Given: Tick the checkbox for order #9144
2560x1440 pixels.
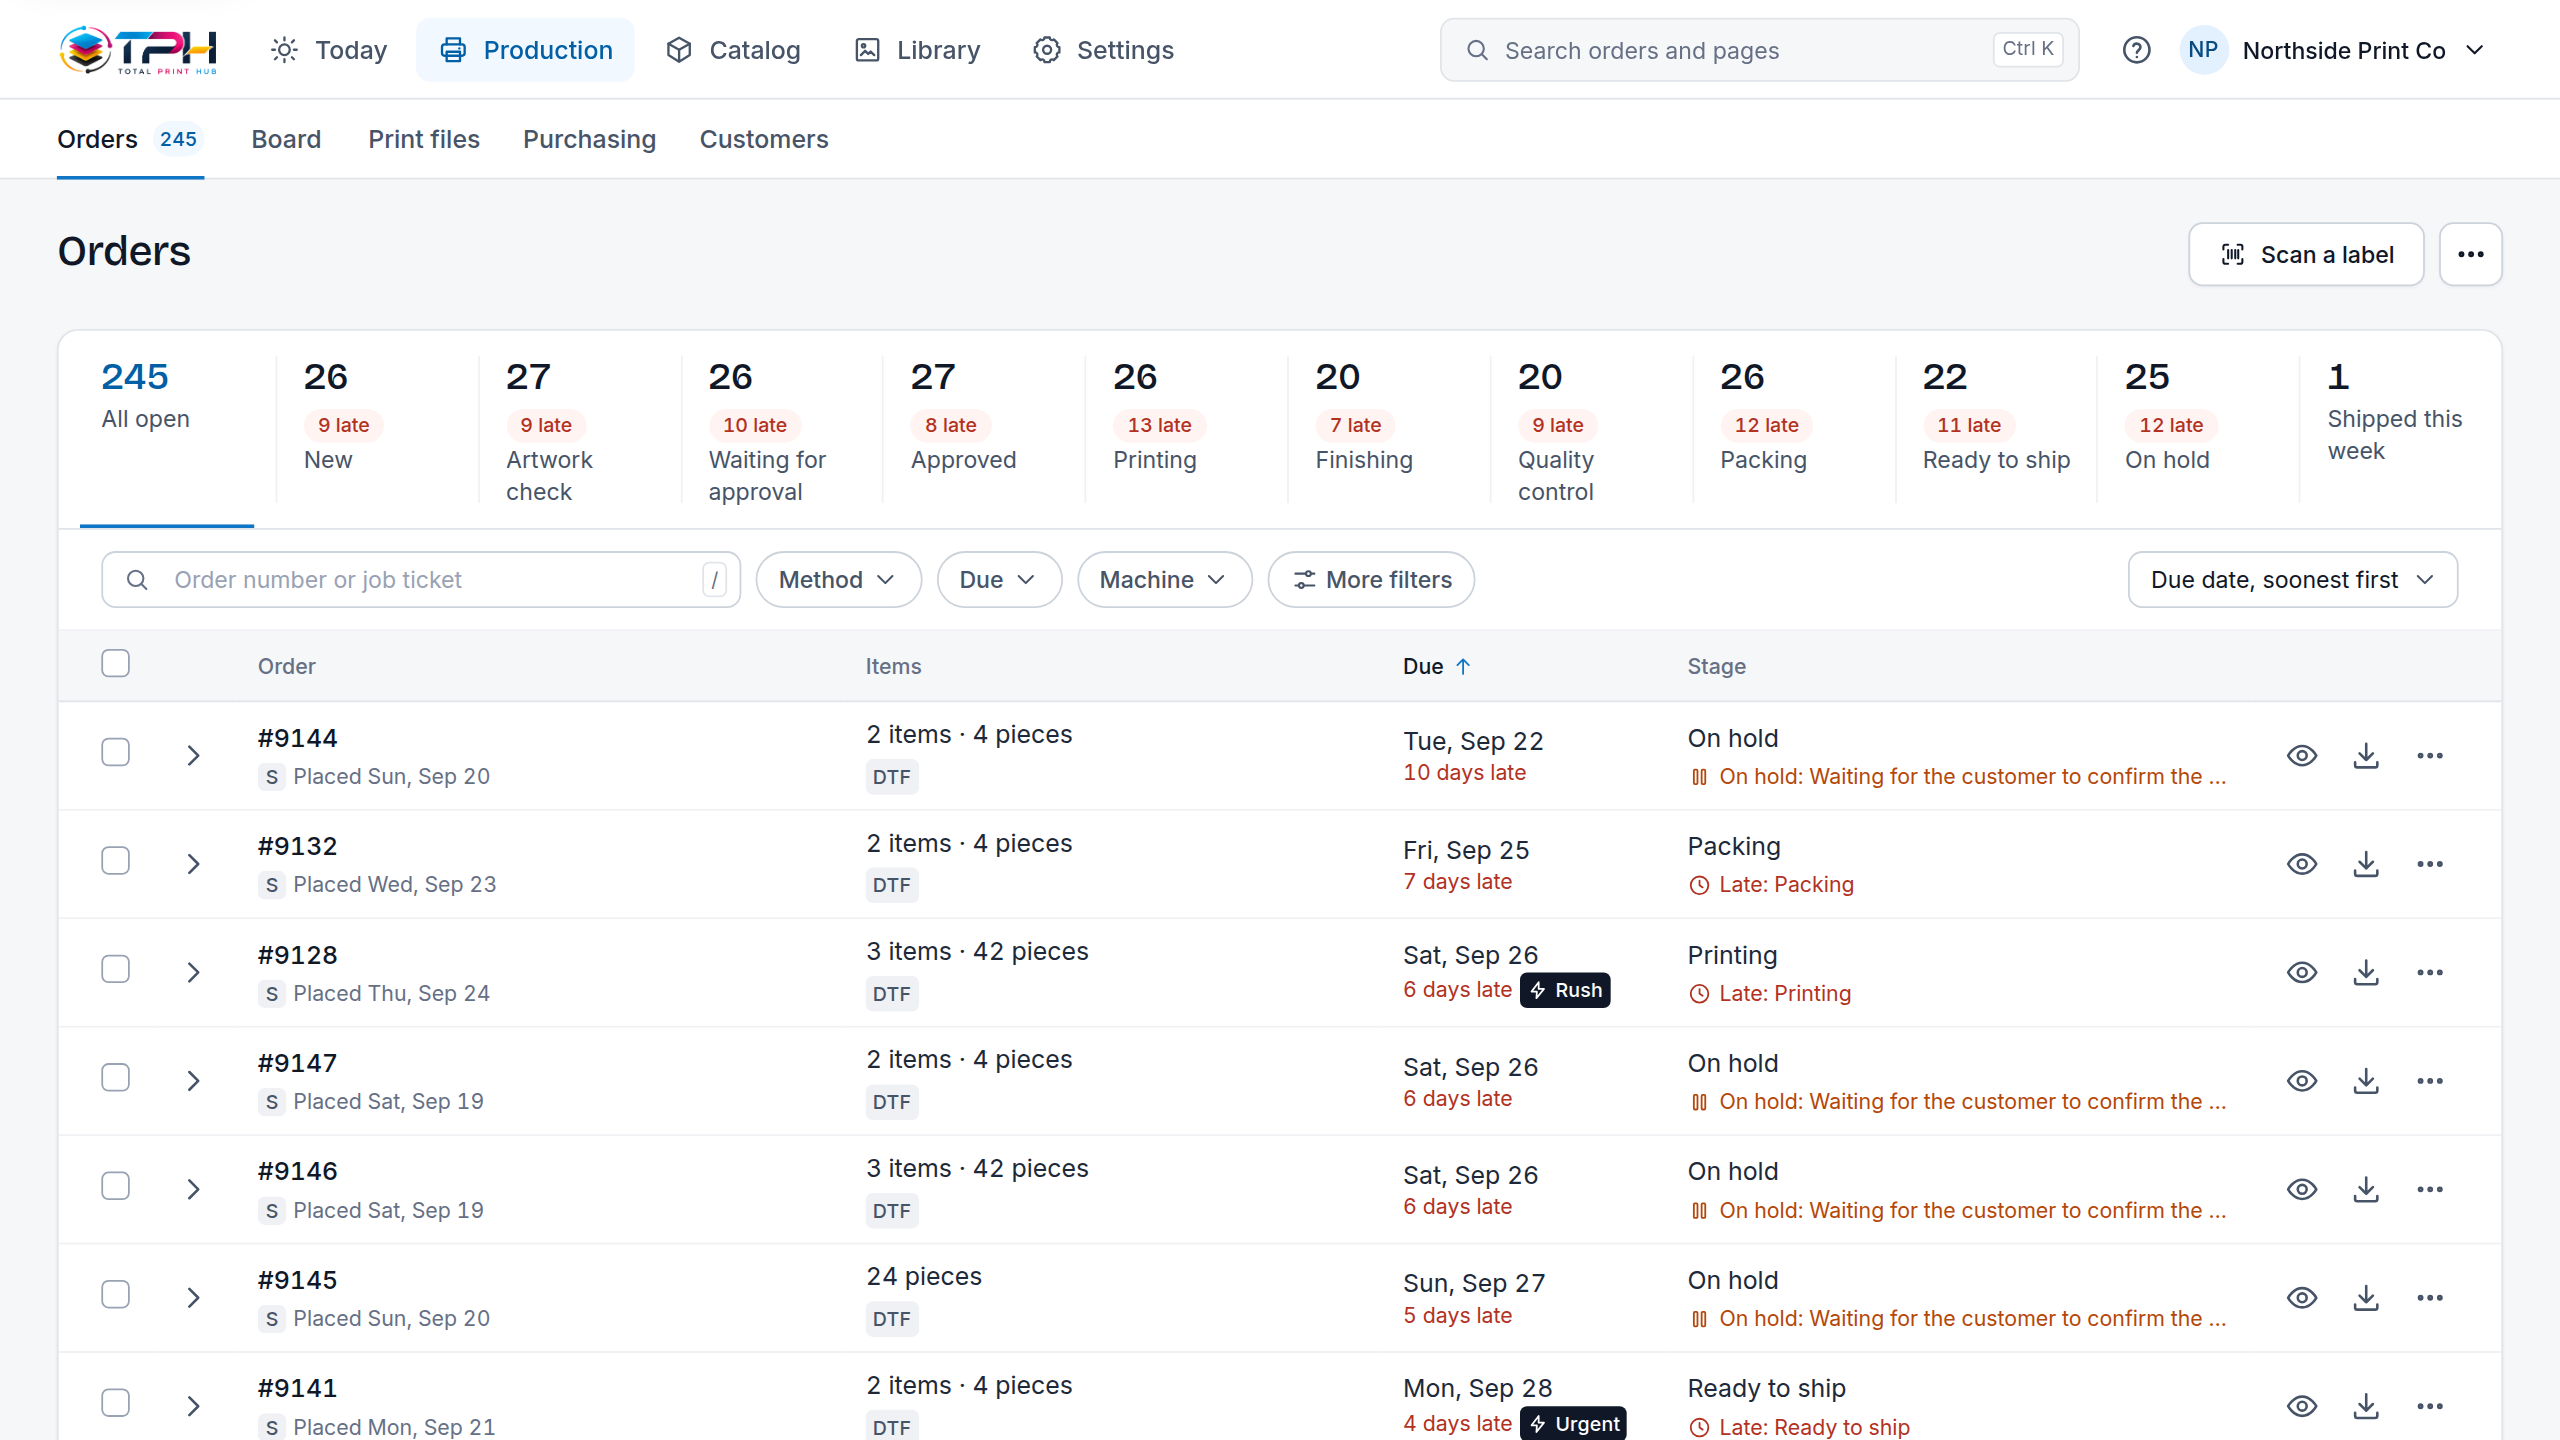Looking at the screenshot, I should [116, 752].
